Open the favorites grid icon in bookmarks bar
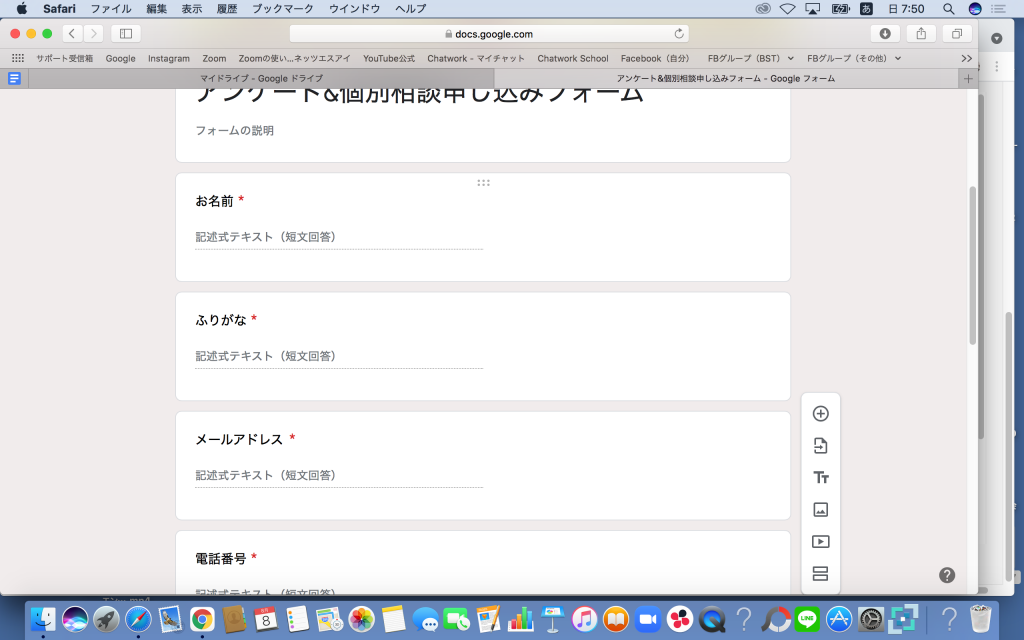Viewport: 1024px width, 640px height. [x=18, y=58]
